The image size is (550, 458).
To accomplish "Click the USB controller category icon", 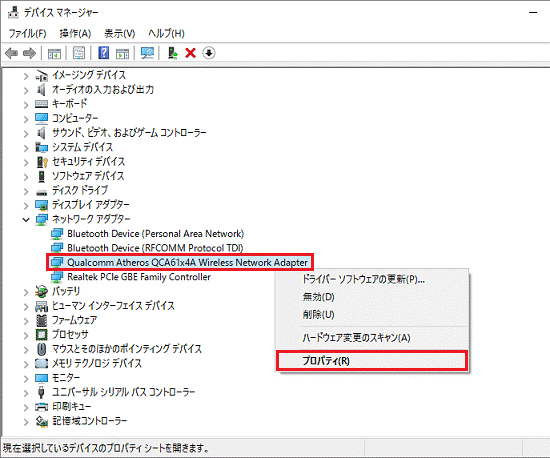I will click(x=41, y=392).
